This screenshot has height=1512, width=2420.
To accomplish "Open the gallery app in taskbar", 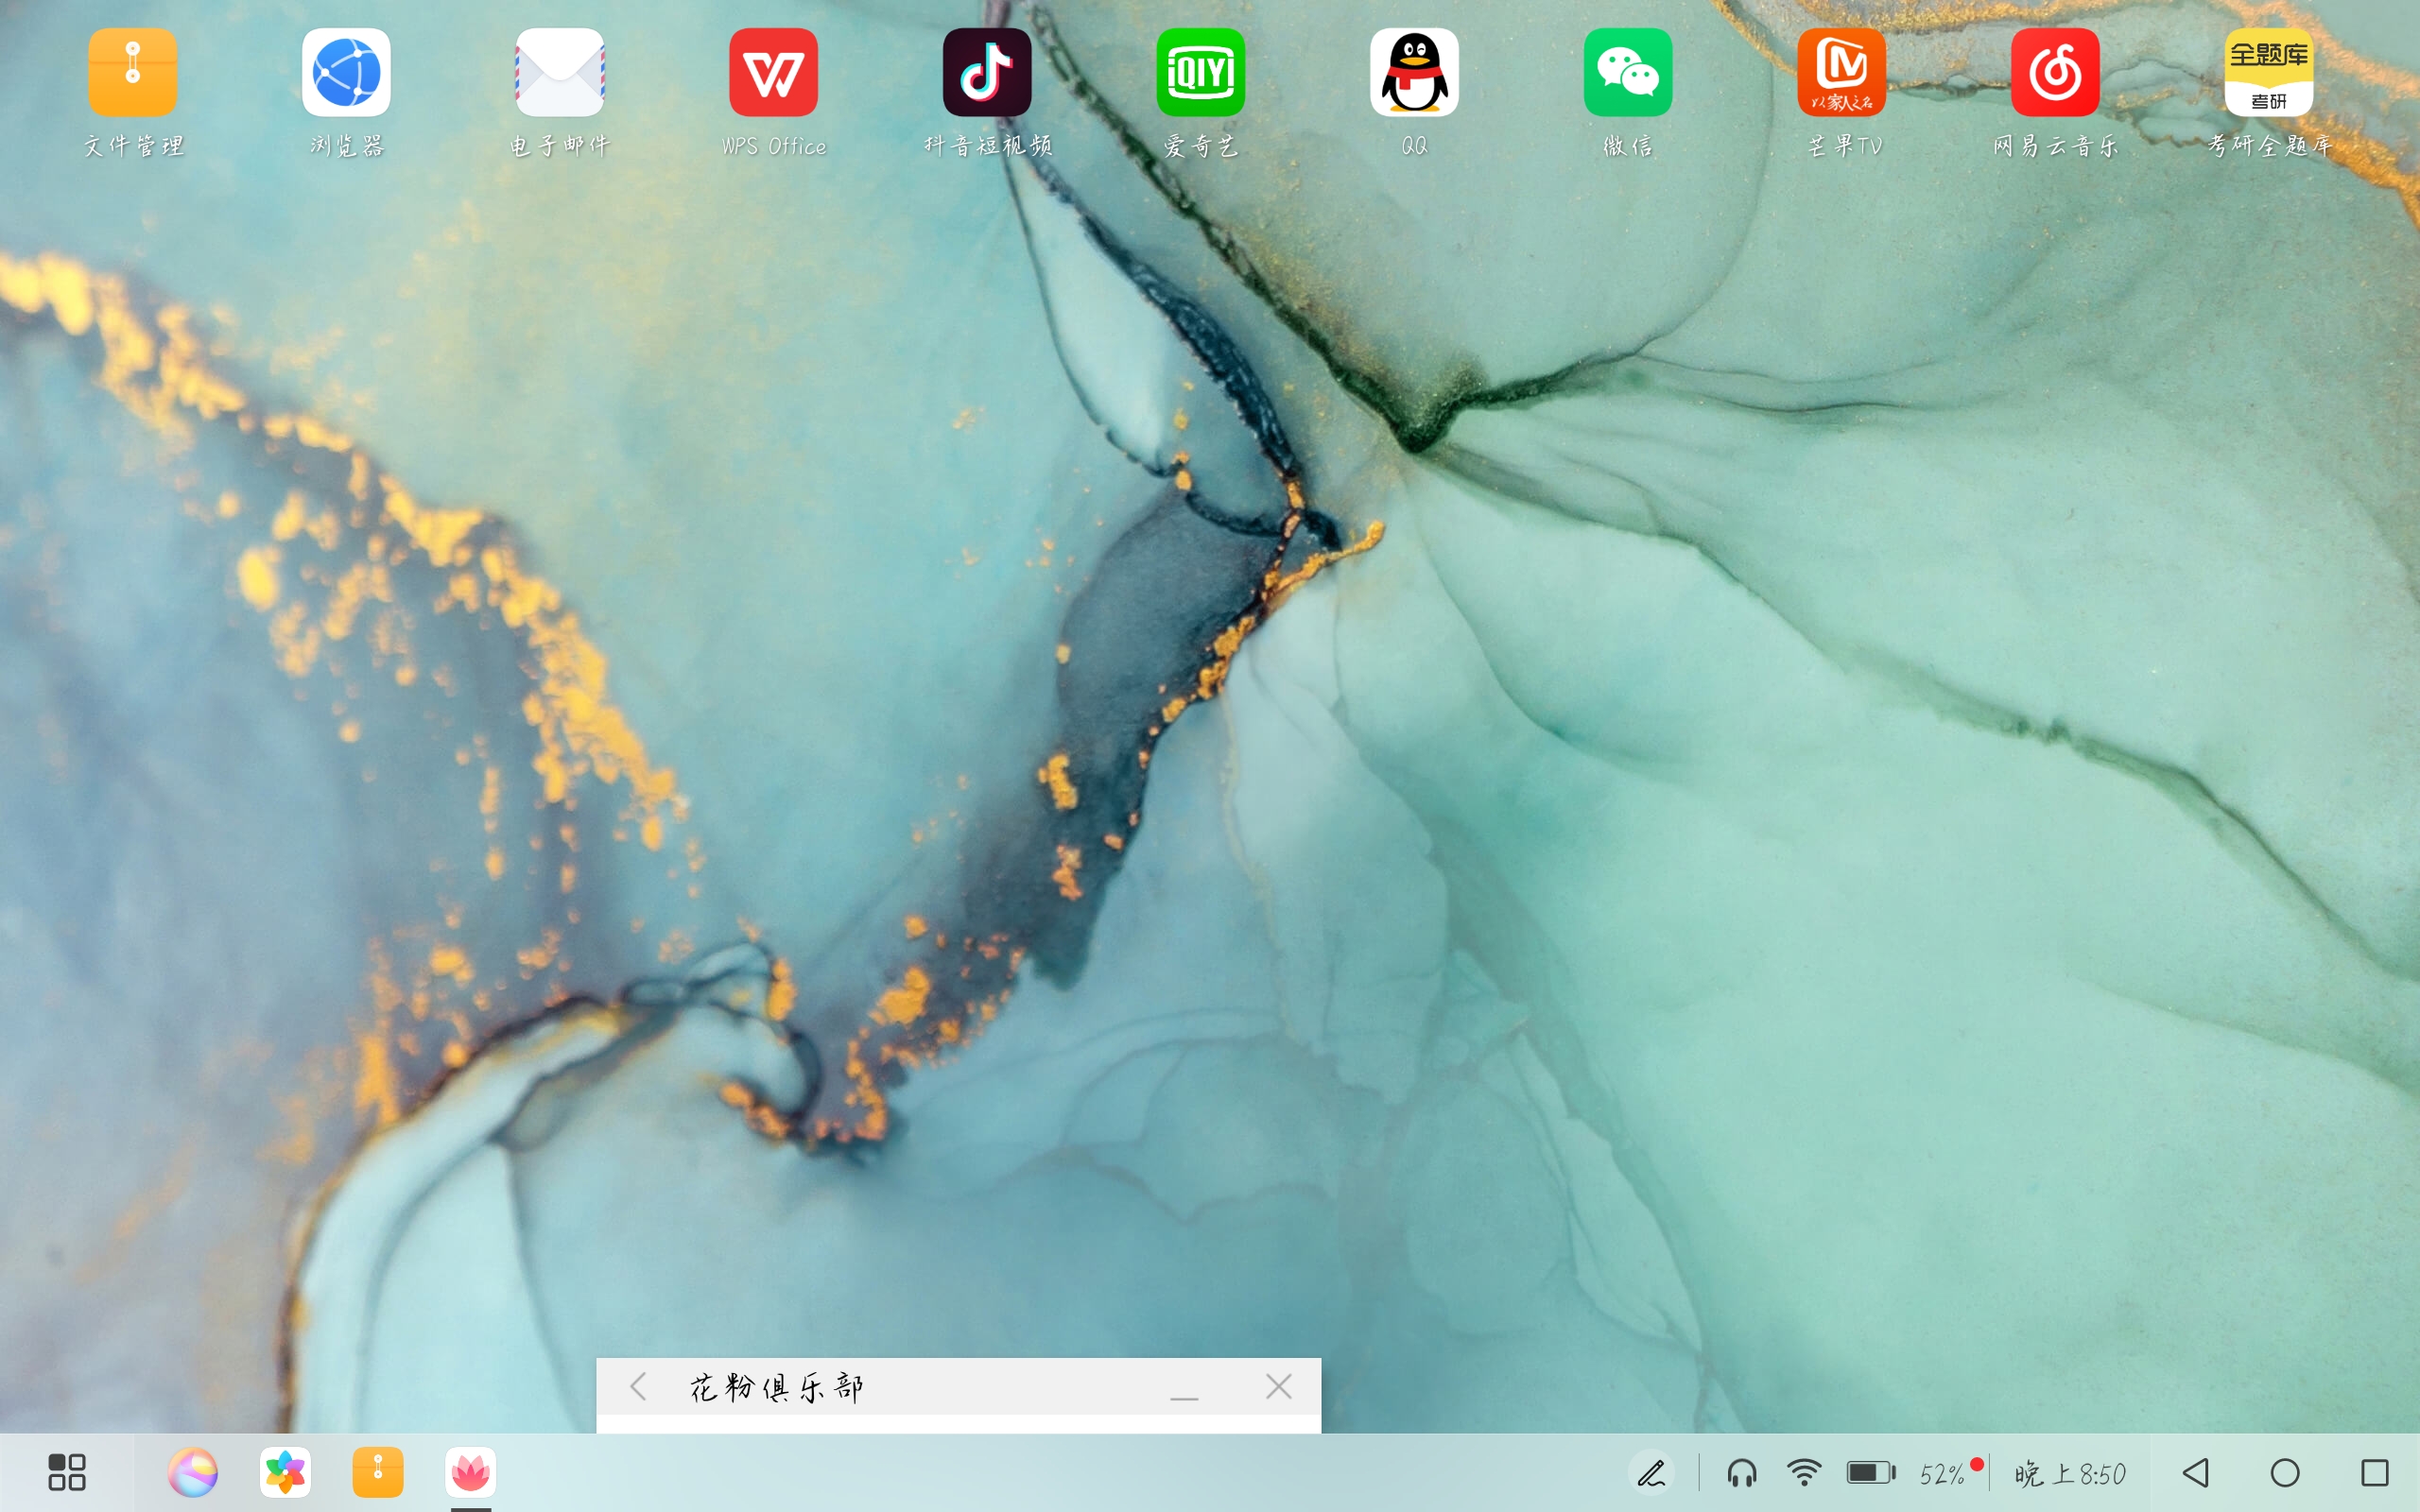I will coord(285,1472).
